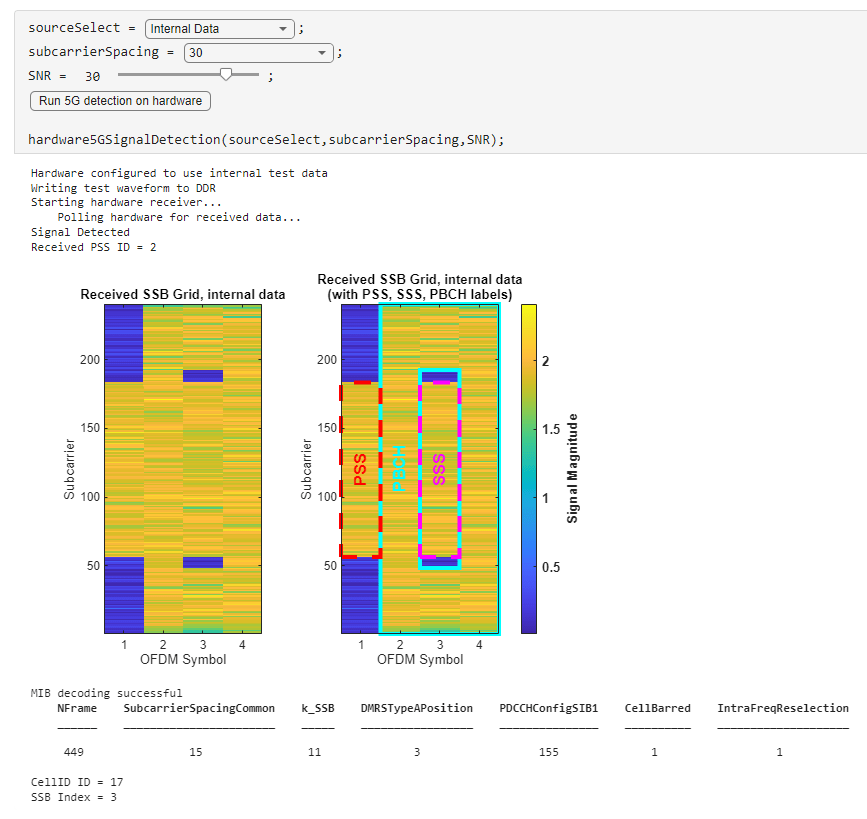Click the left plot title text
The width and height of the screenshot is (867, 819).
183,294
